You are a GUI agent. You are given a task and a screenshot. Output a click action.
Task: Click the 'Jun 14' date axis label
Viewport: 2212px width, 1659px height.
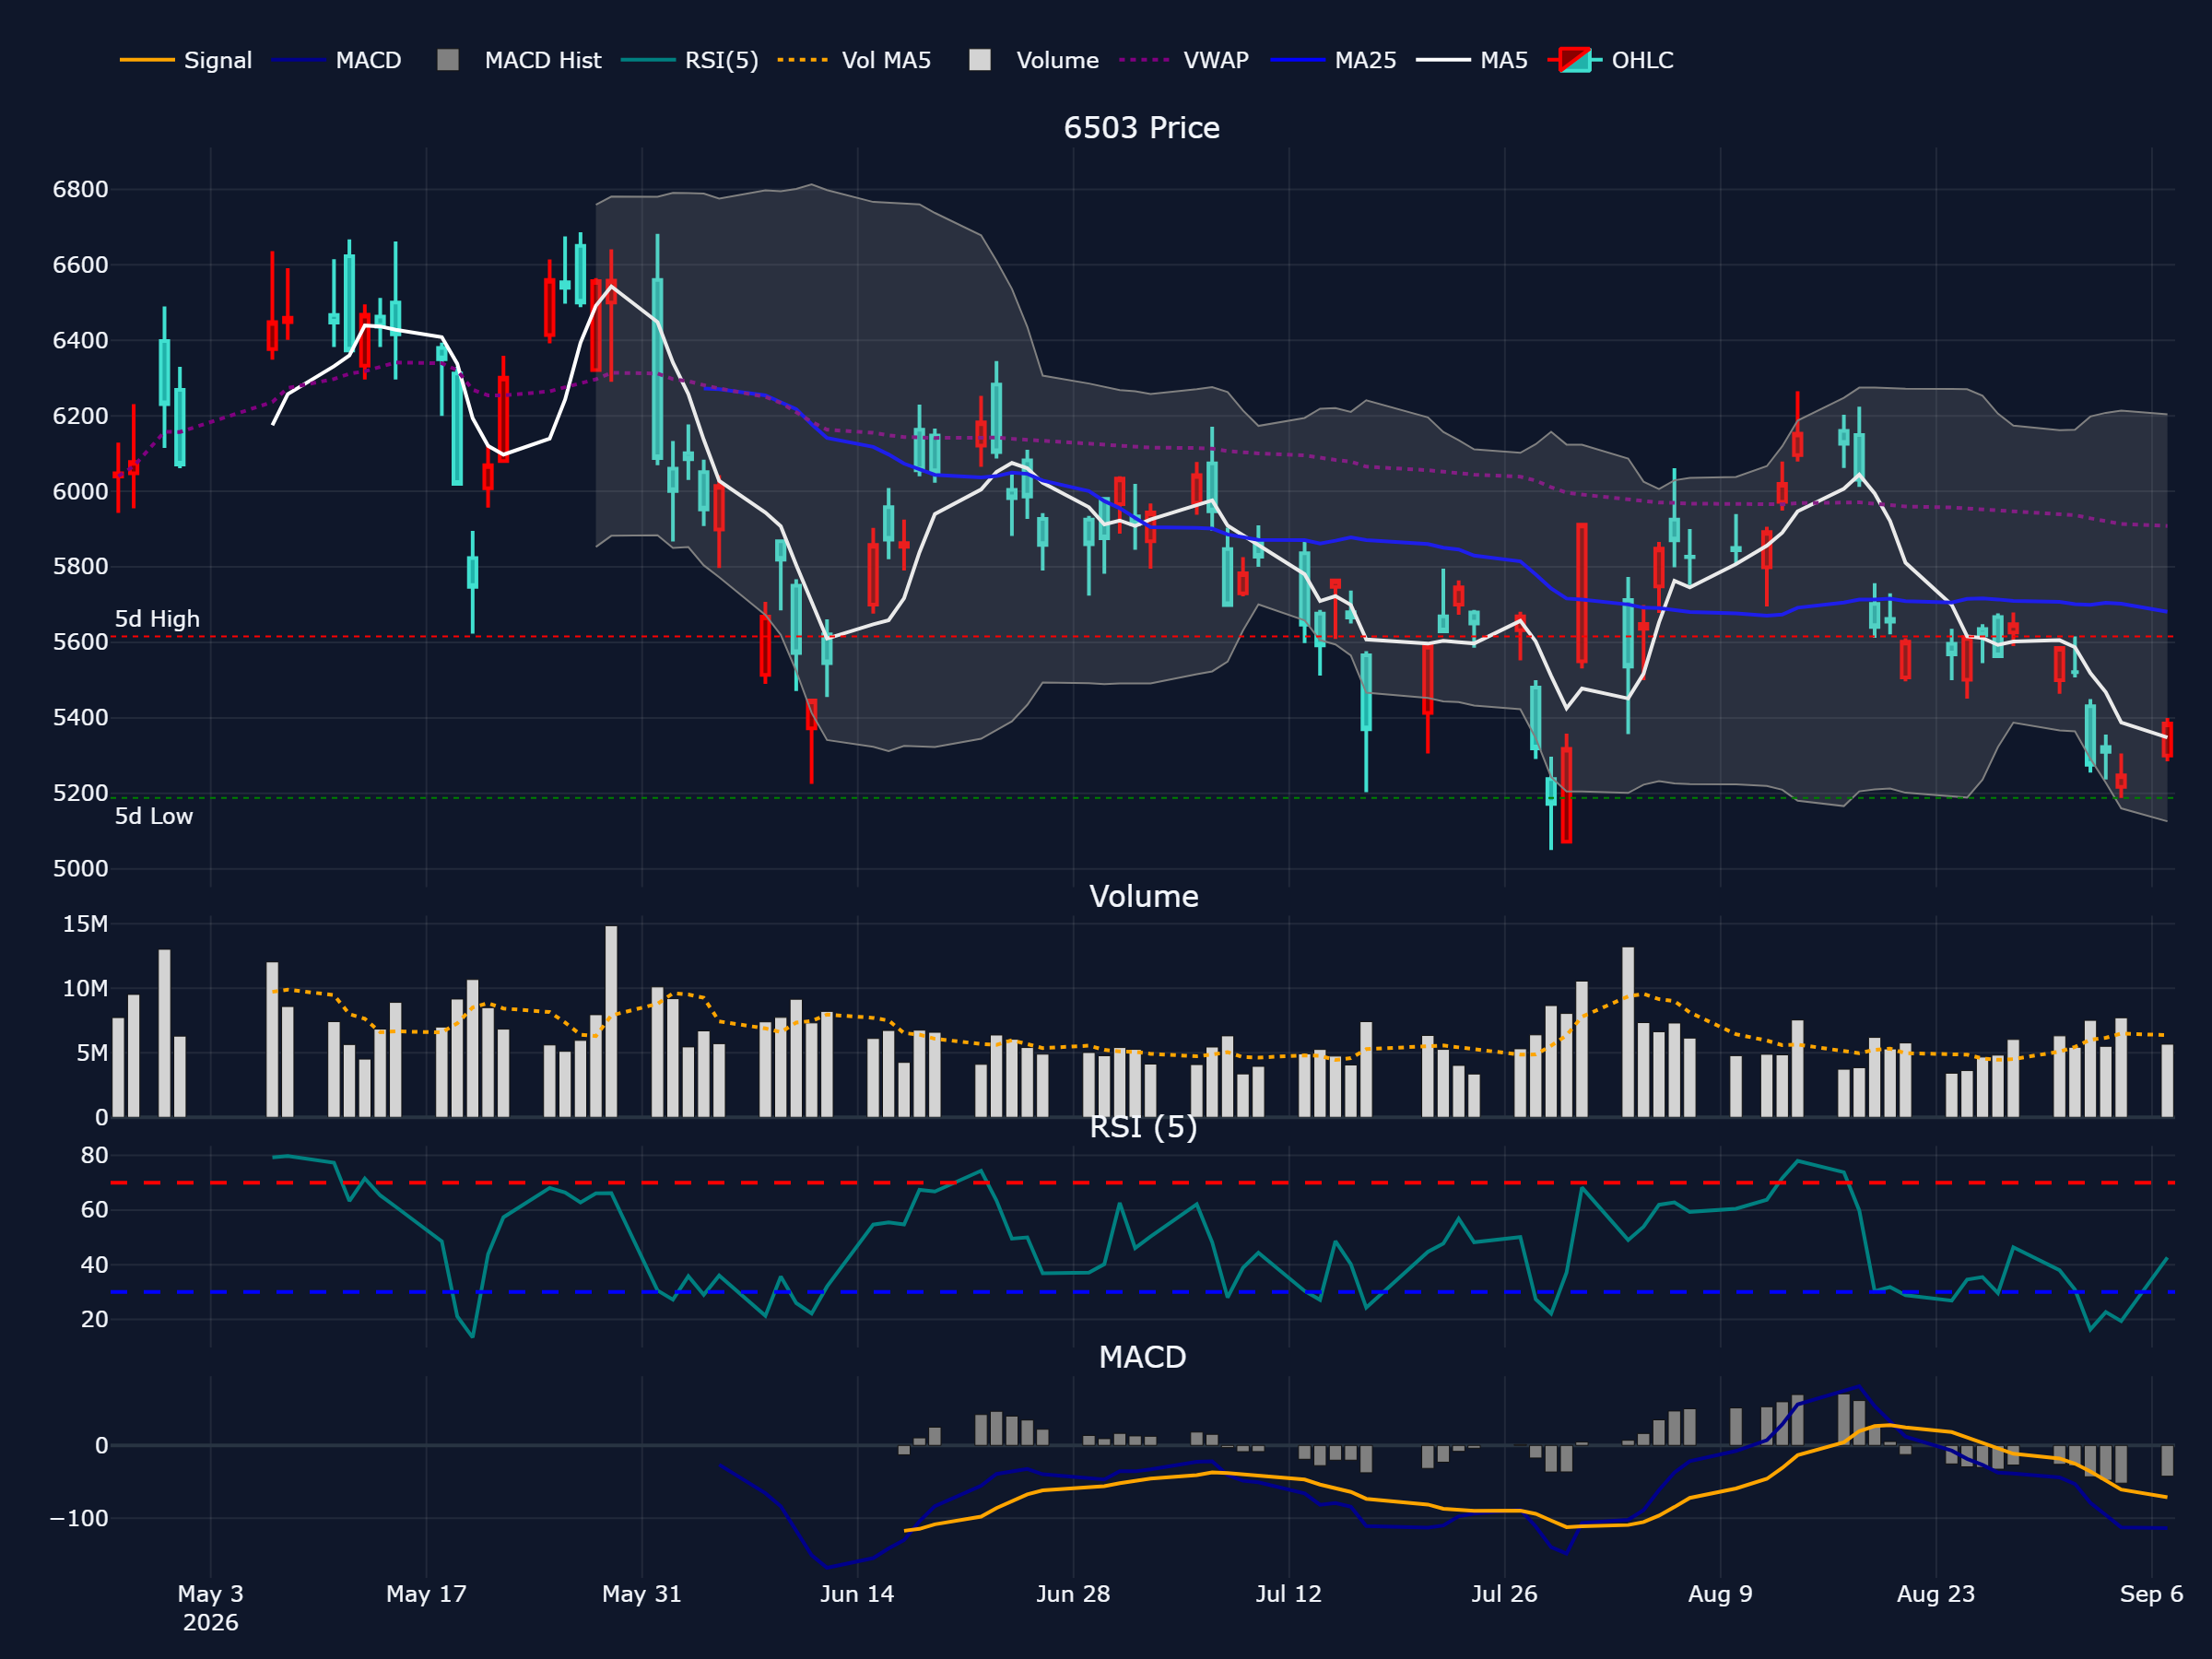click(x=857, y=1594)
